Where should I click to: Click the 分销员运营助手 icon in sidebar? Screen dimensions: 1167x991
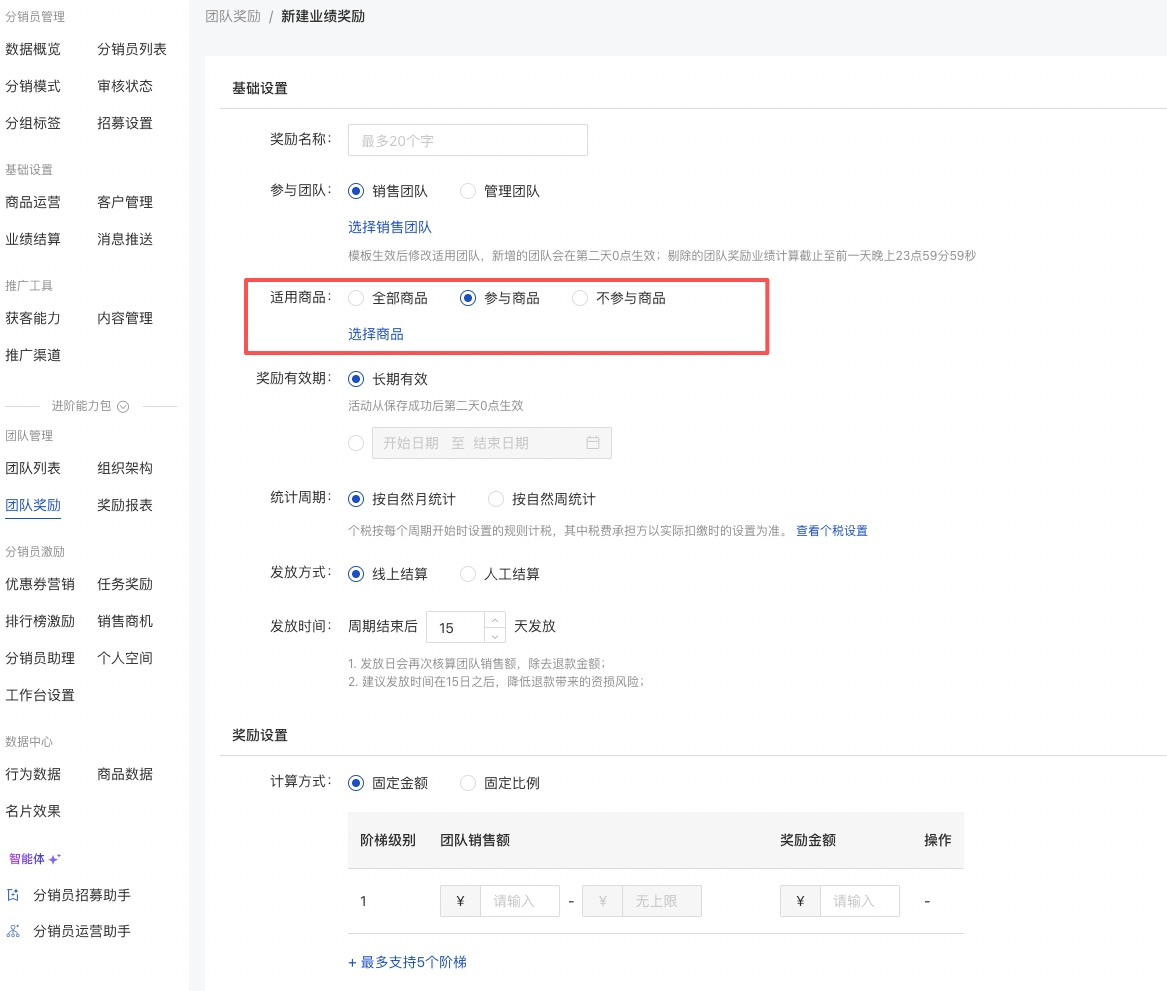[13, 931]
